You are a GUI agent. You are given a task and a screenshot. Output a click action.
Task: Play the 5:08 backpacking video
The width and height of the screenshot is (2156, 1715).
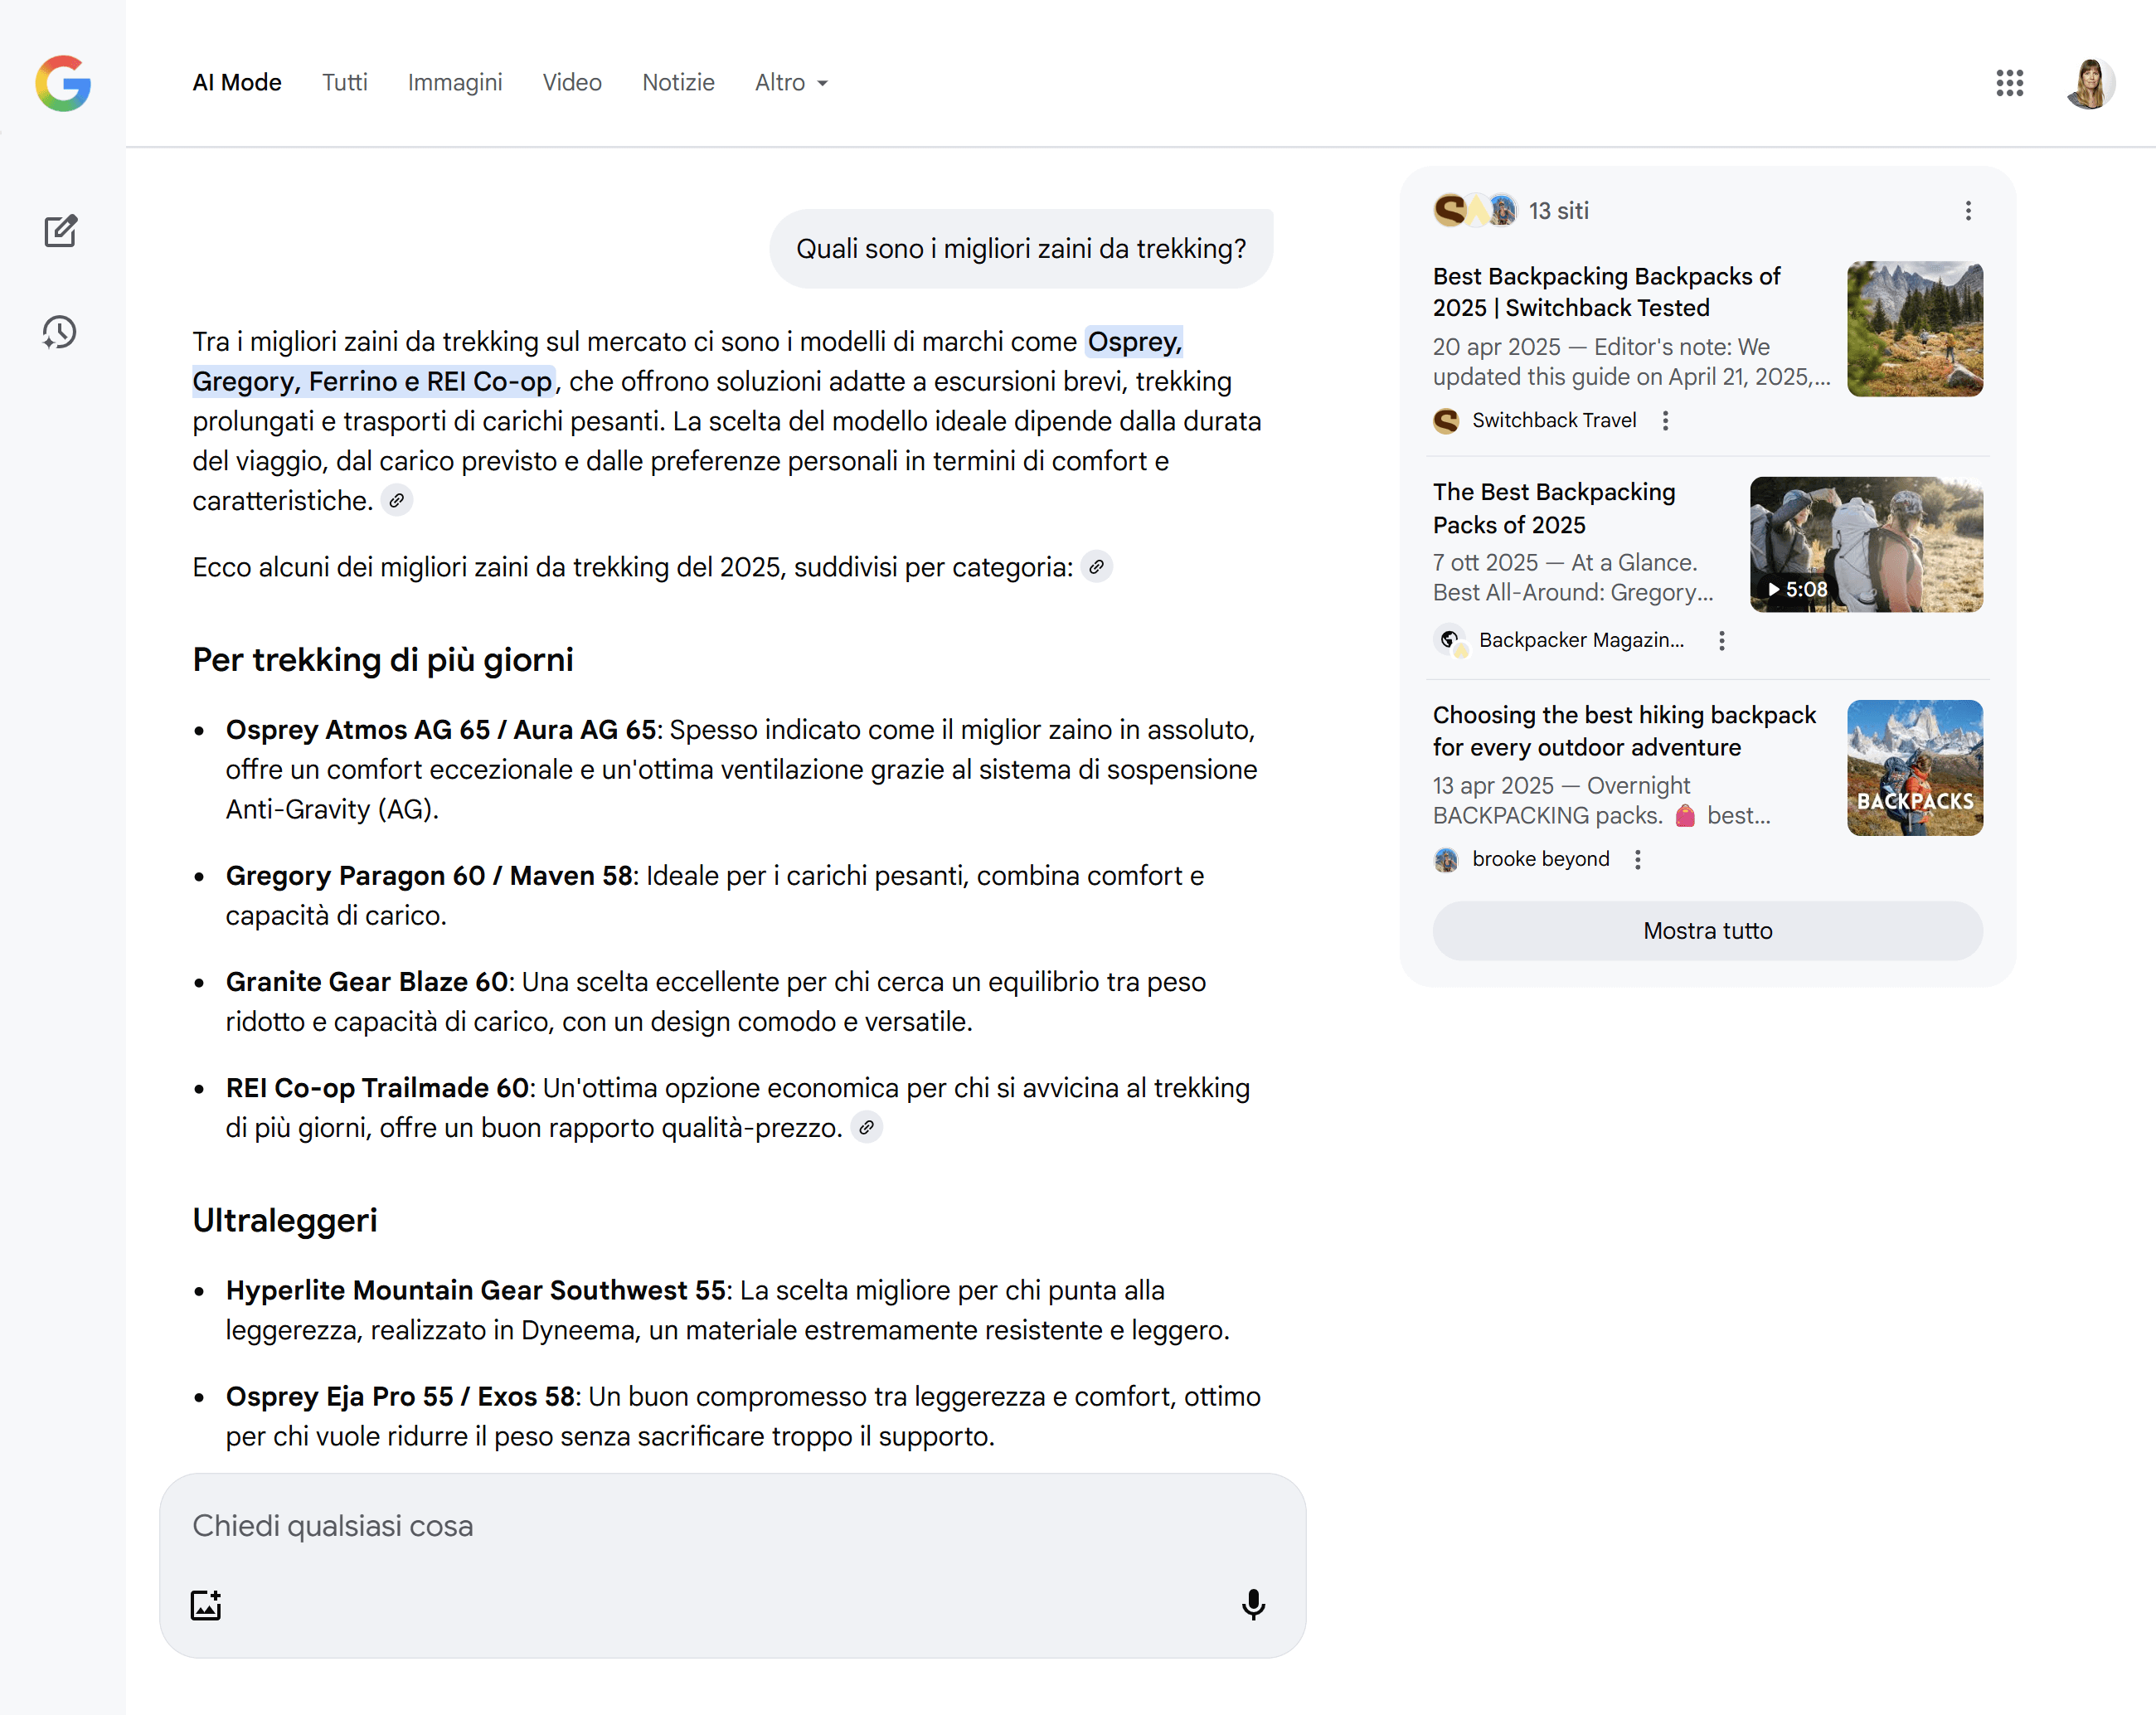1866,543
